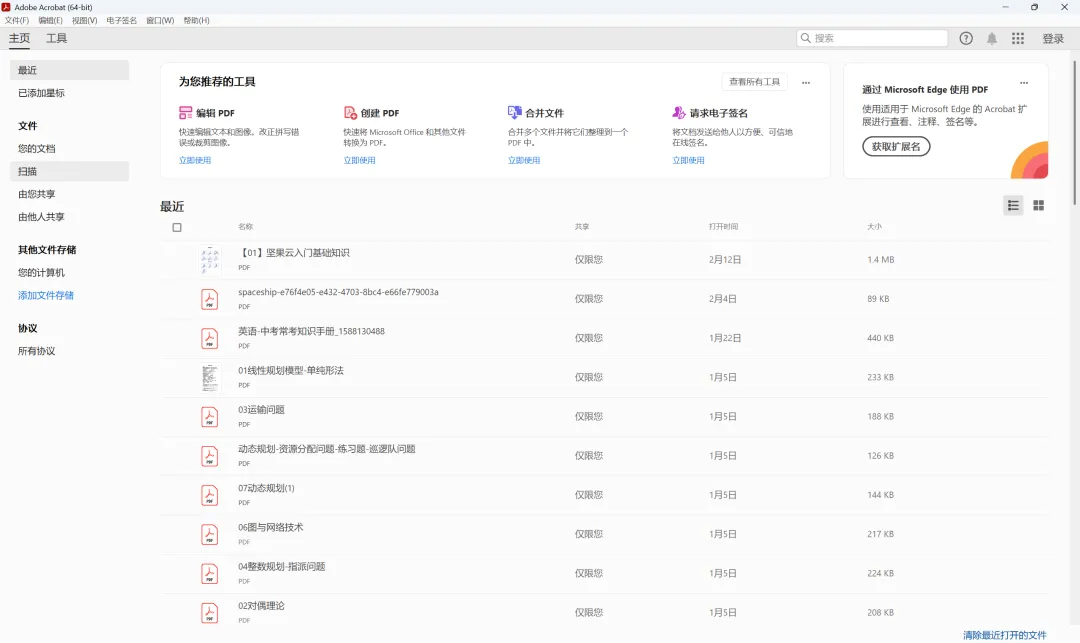
Task: Switch to list view icon
Action: pyautogui.click(x=1013, y=205)
